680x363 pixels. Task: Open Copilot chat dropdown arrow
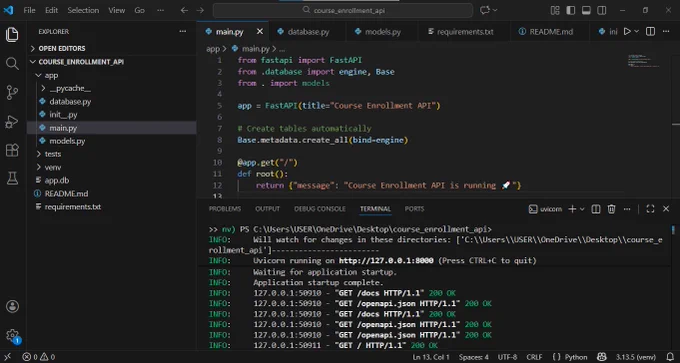pos(495,10)
